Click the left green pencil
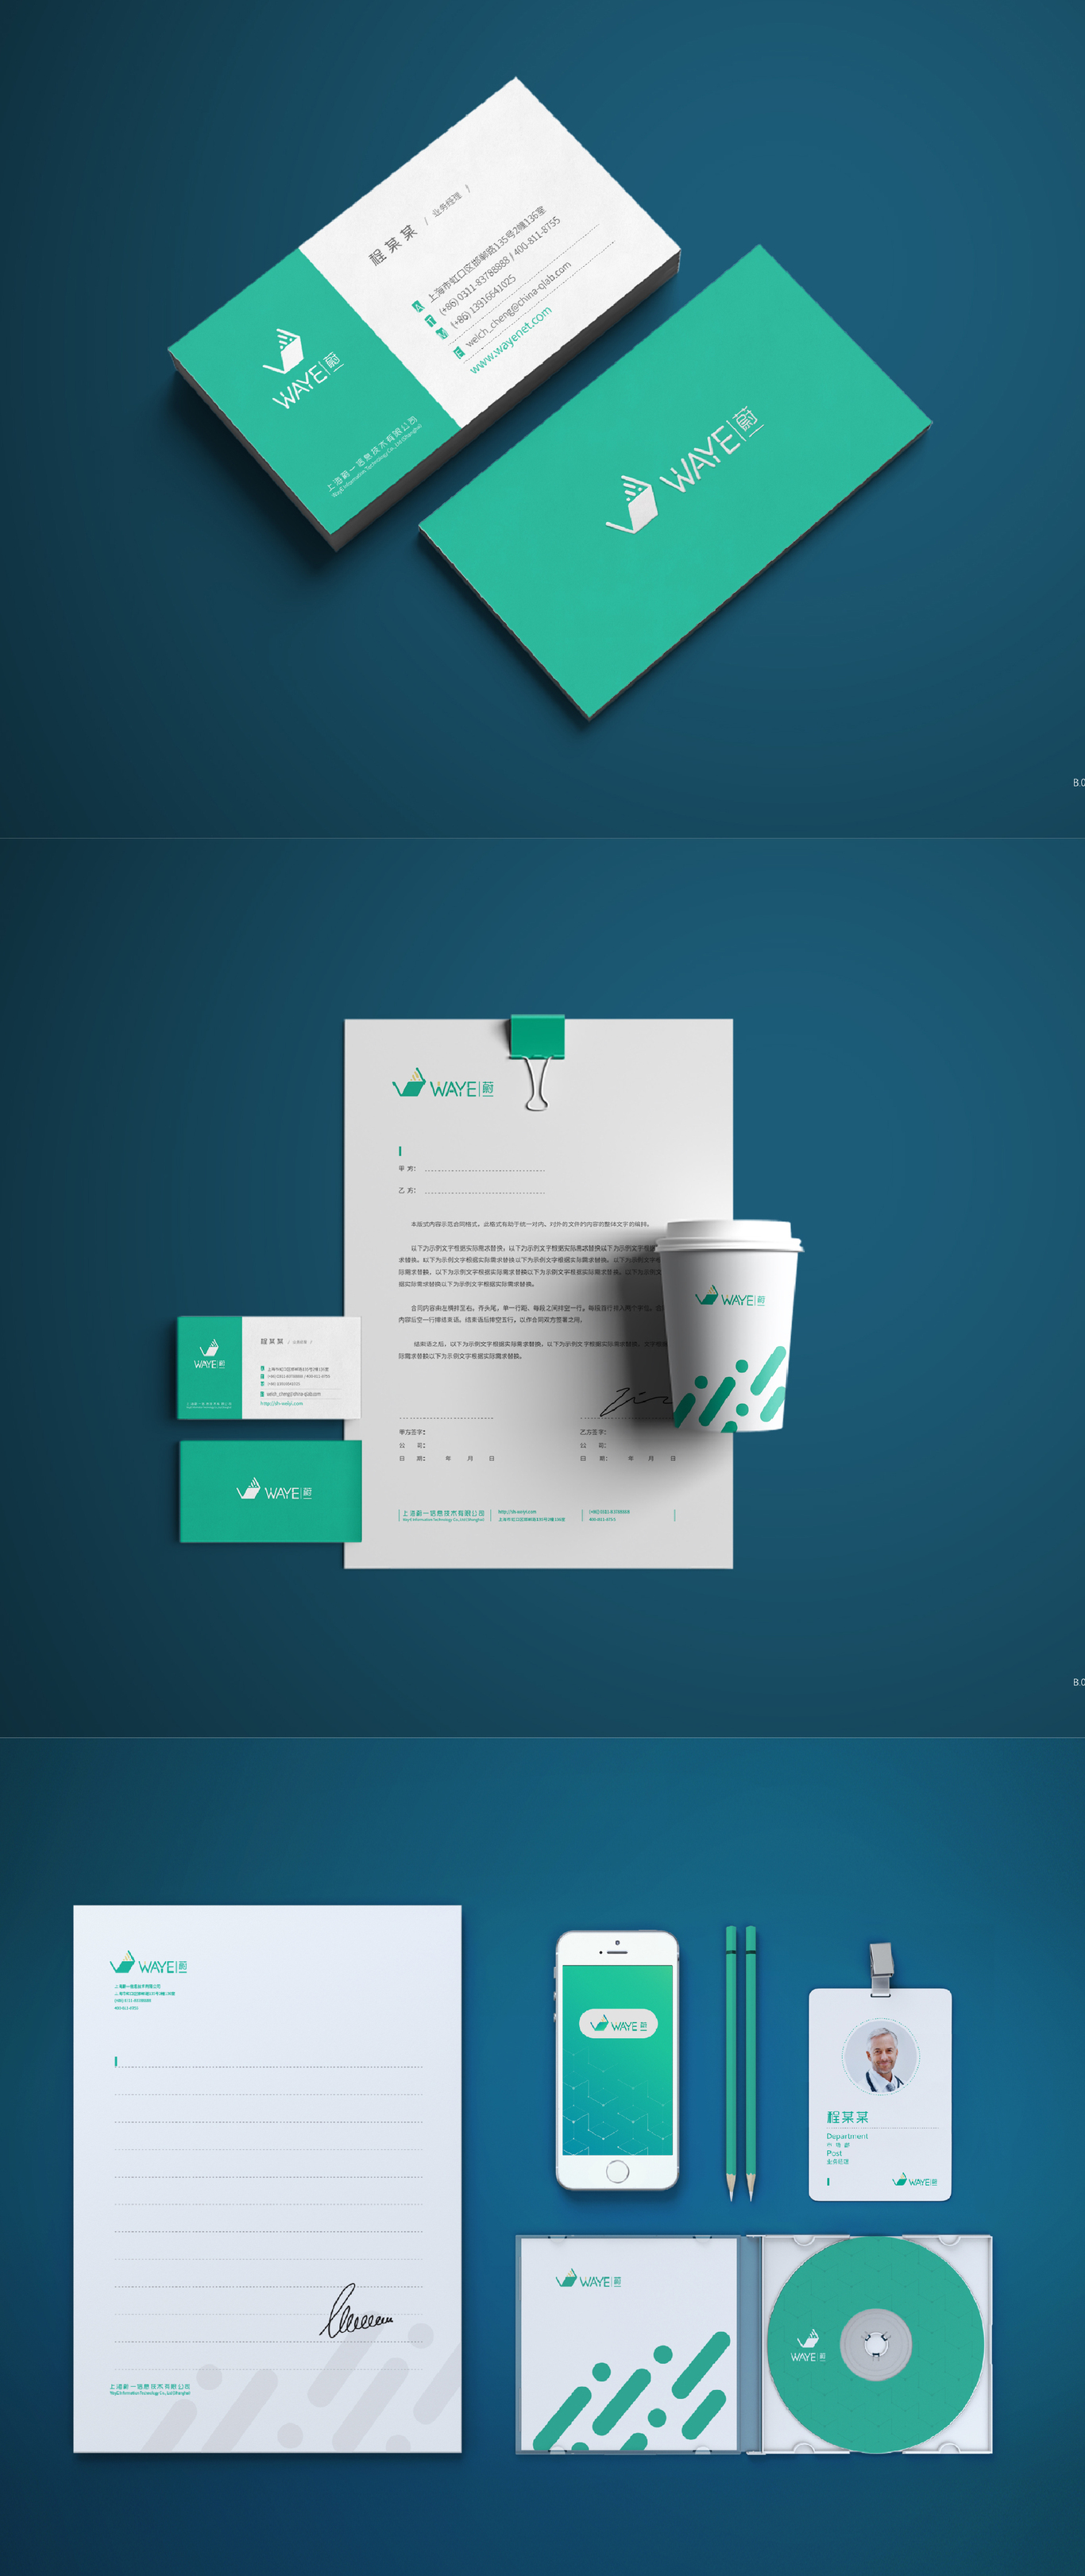 click(x=731, y=2063)
